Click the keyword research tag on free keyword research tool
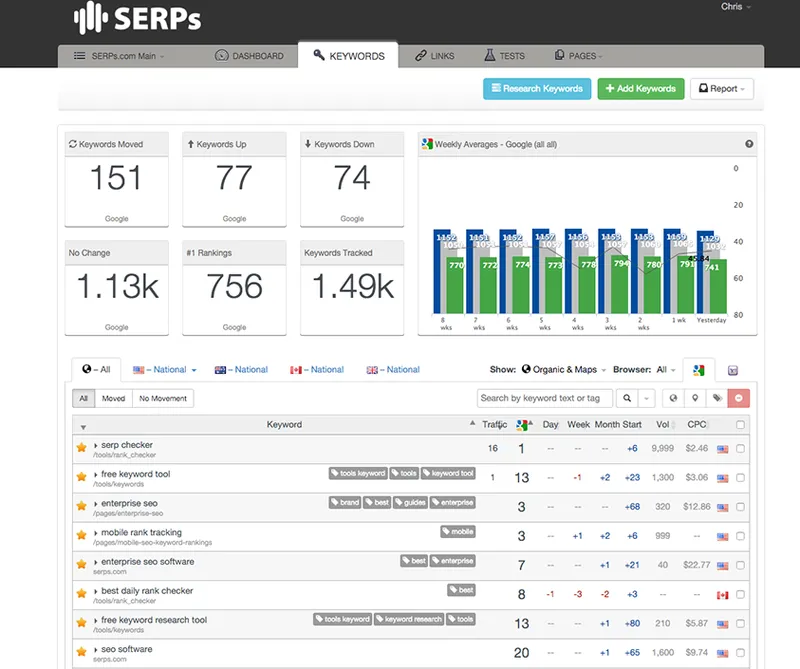The height and width of the screenshot is (669, 800). click(409, 620)
